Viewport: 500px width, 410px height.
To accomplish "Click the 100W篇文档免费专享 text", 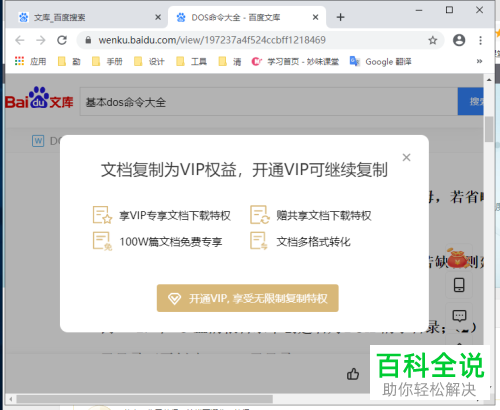I will click(x=171, y=242).
